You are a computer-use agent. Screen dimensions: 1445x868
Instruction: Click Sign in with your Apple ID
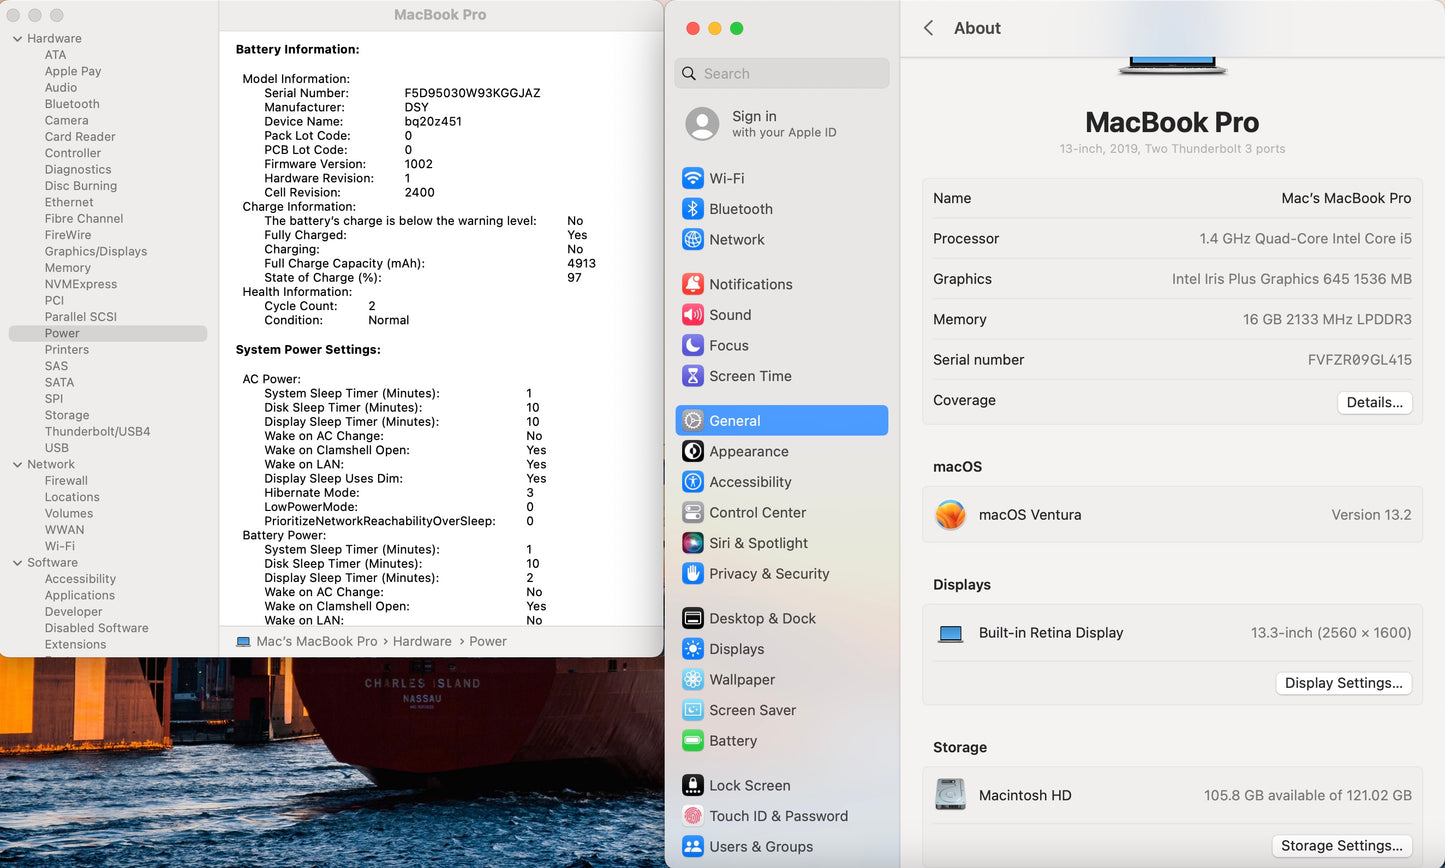(784, 124)
